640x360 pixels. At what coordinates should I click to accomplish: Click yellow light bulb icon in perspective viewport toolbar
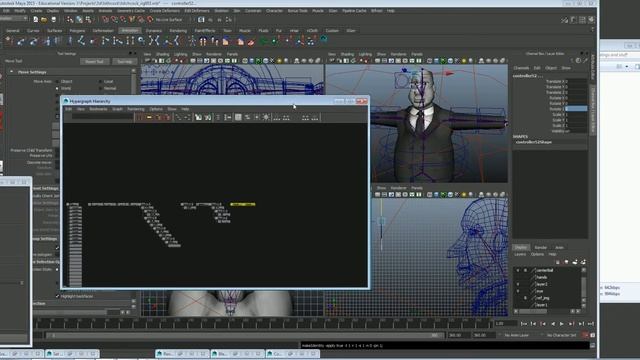tap(464, 61)
